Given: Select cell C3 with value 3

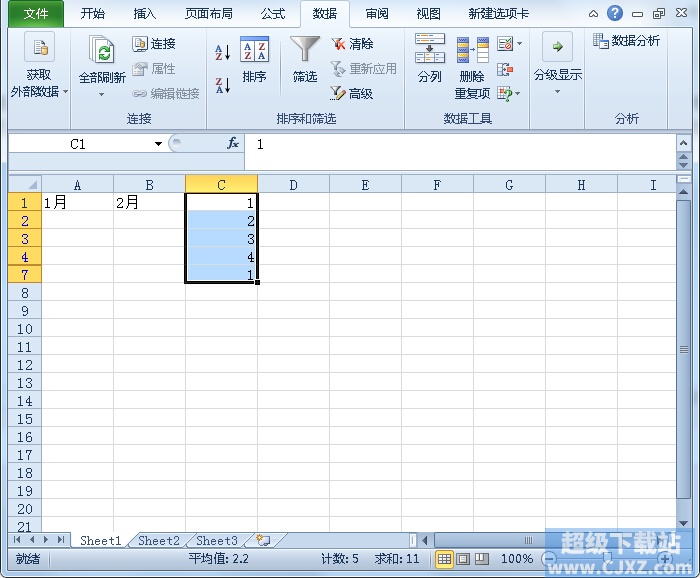Looking at the screenshot, I should click(x=221, y=239).
